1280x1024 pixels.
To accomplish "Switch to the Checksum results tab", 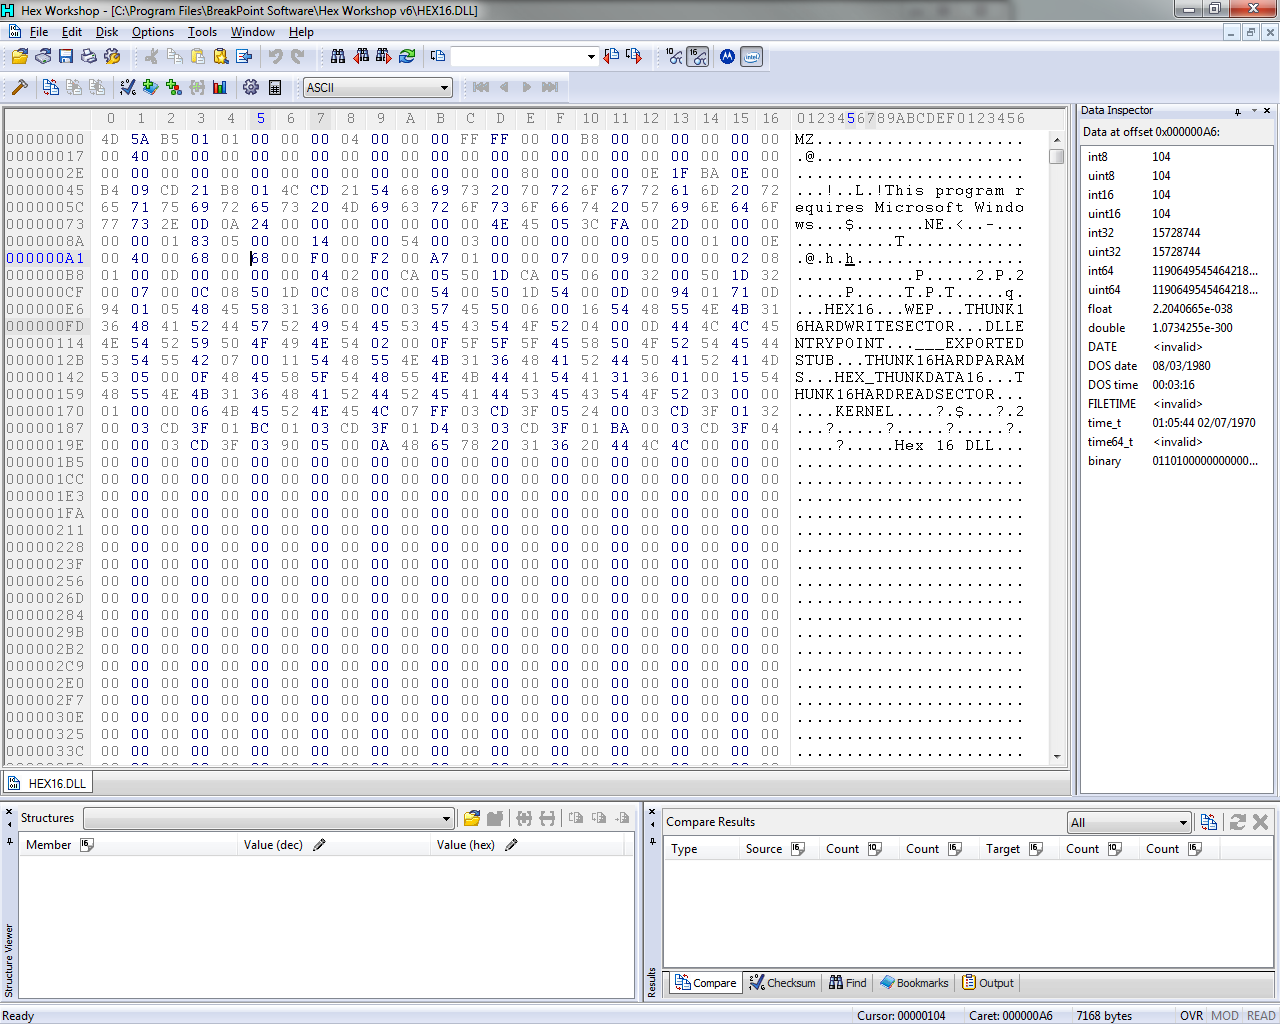I will [783, 983].
